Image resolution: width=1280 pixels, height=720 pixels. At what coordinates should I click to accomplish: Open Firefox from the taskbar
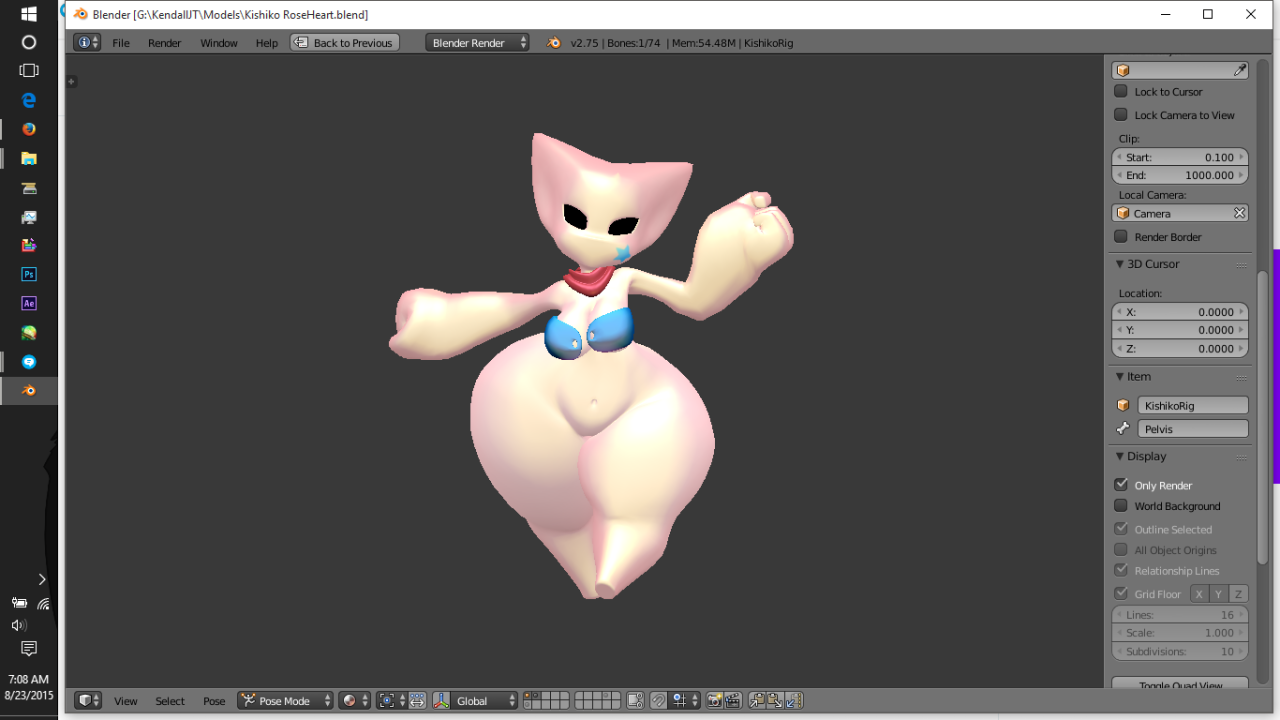click(29, 129)
